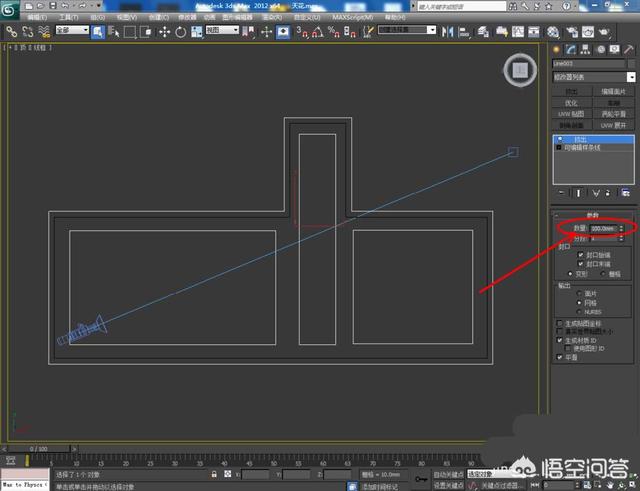
Task: Toggle the 3D Snaps icon
Action: 302,32
